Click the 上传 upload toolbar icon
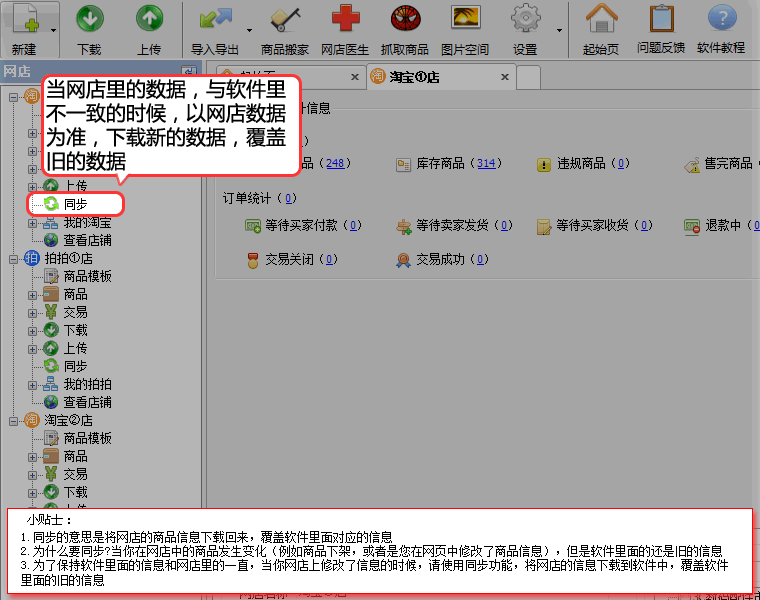 [149, 19]
